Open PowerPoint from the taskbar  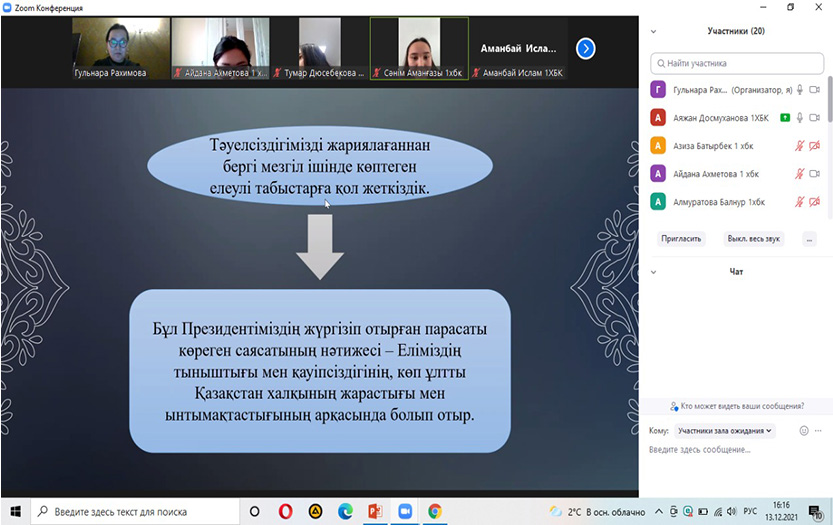375,511
